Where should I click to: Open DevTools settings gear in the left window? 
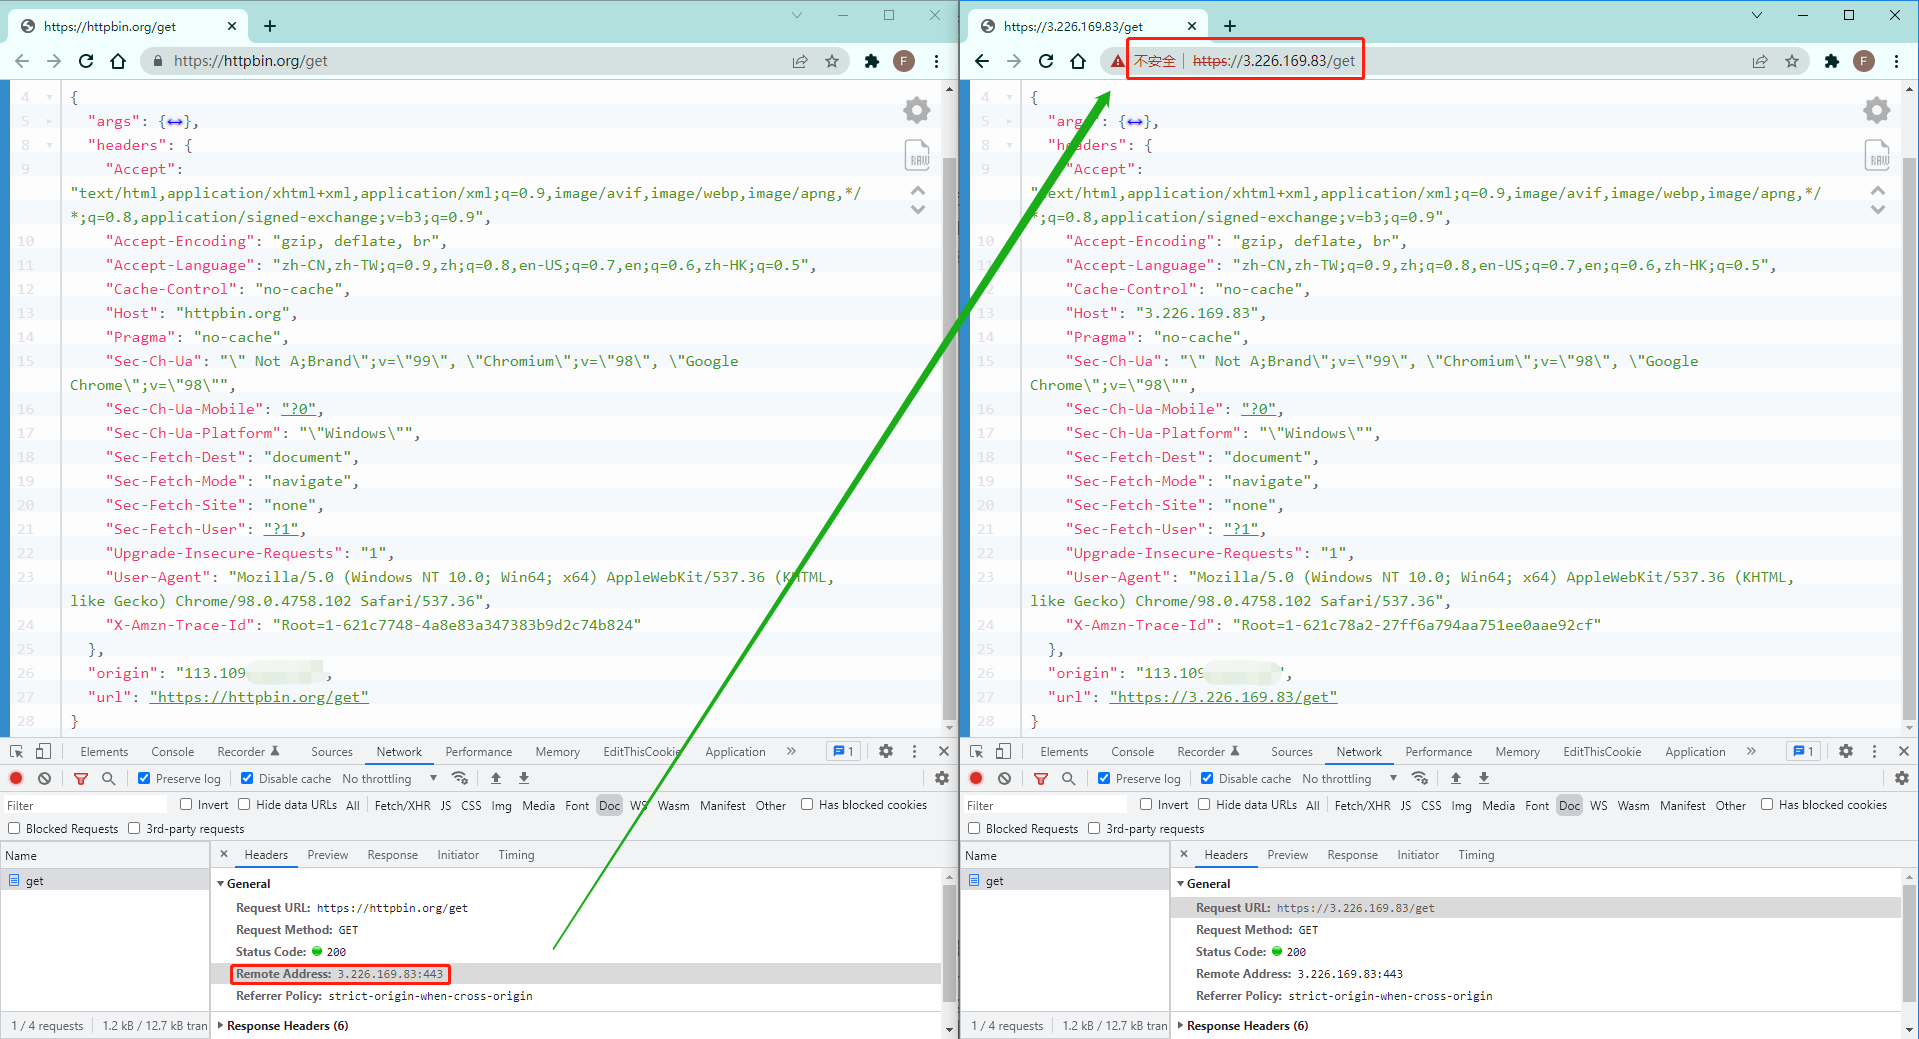tap(886, 751)
